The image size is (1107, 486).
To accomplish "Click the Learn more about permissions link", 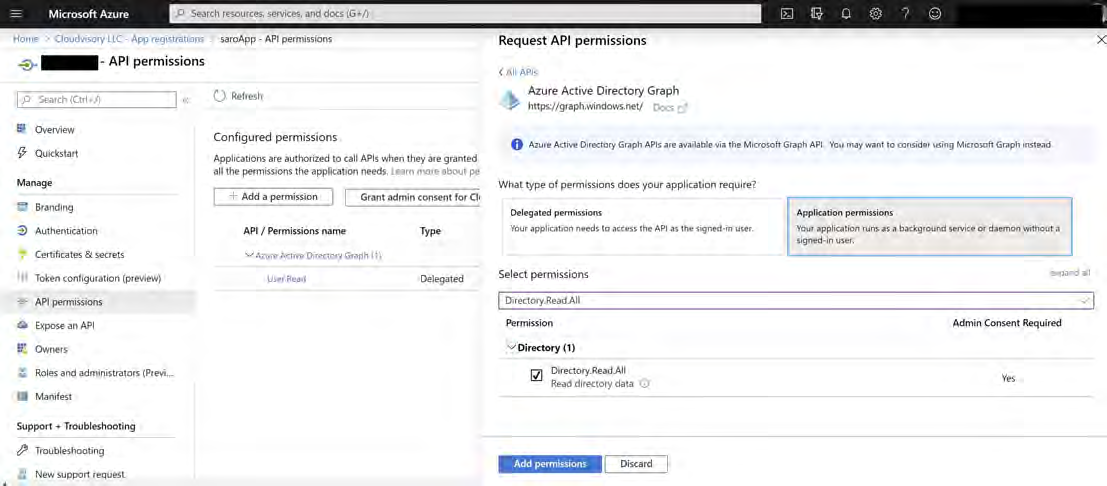I will click(x=436, y=171).
